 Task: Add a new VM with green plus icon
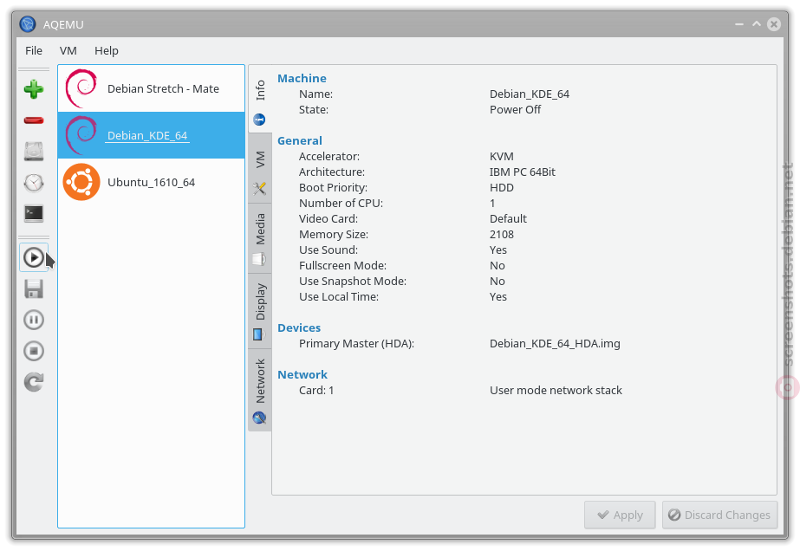click(x=34, y=89)
